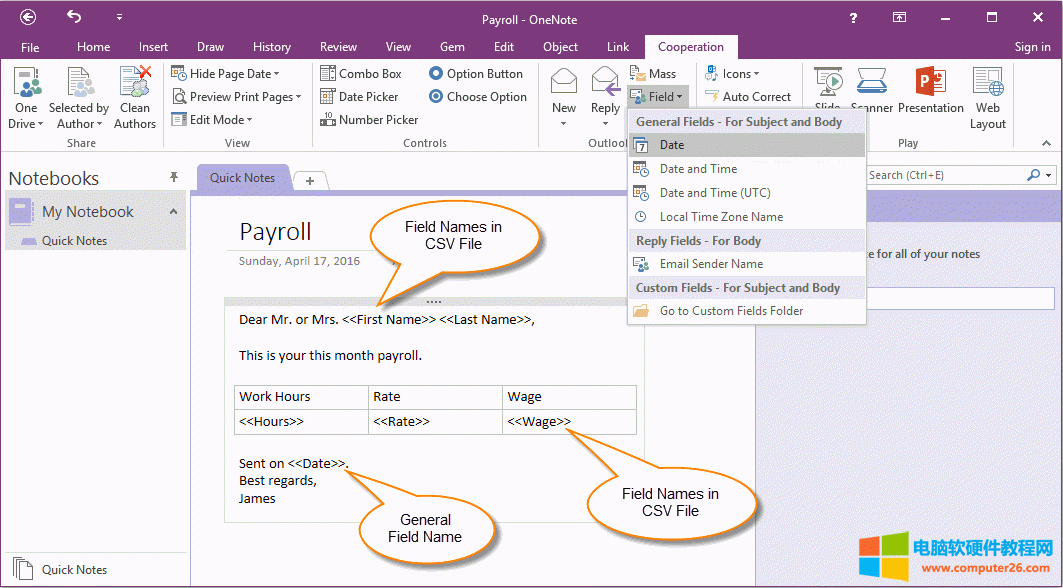Select the Quick Notes page tab
The width and height of the screenshot is (1063, 588).
tap(242, 178)
